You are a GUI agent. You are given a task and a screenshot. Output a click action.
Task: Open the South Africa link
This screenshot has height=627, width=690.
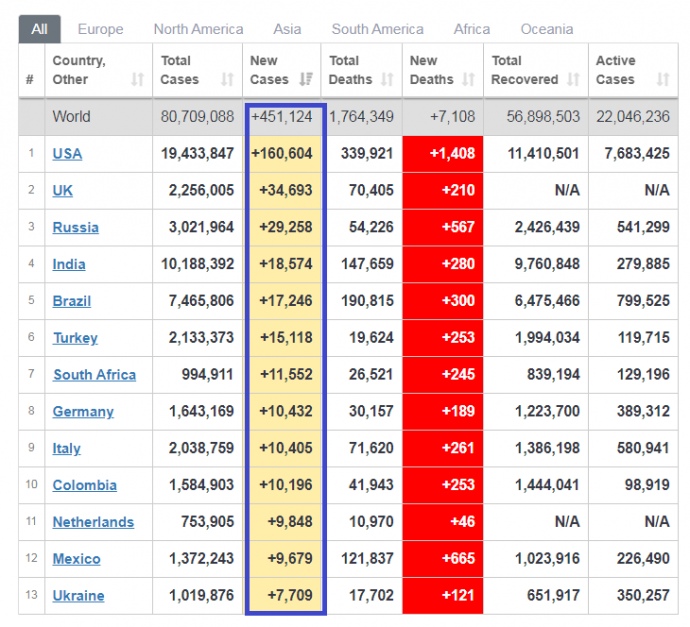(x=94, y=375)
